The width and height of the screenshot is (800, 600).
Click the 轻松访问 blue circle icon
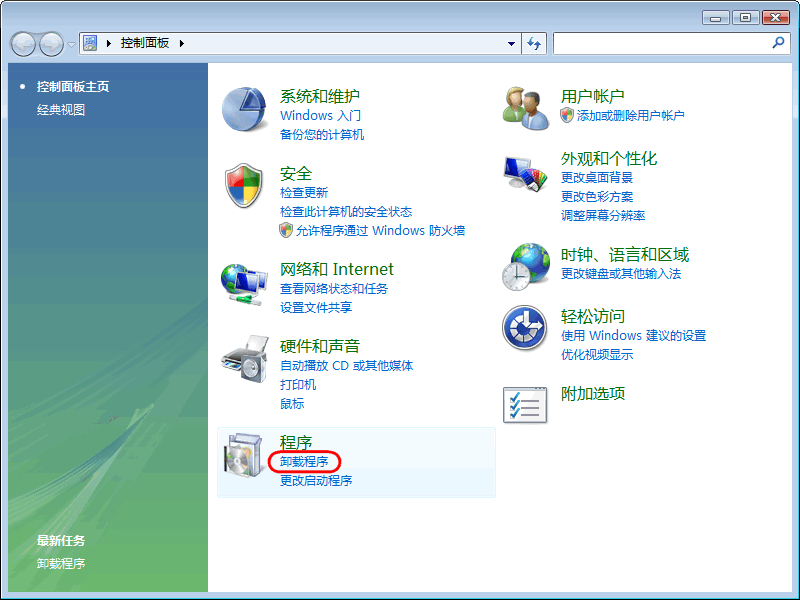pyautogui.click(x=524, y=328)
